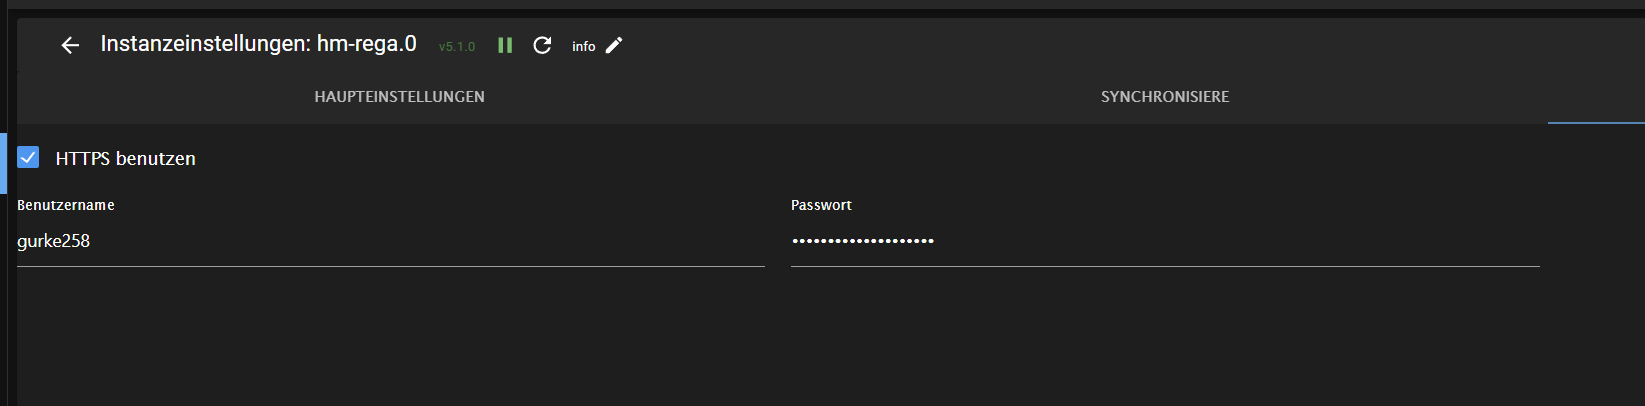
Task: Pause the hm-rega.0 instance
Action: click(x=505, y=45)
